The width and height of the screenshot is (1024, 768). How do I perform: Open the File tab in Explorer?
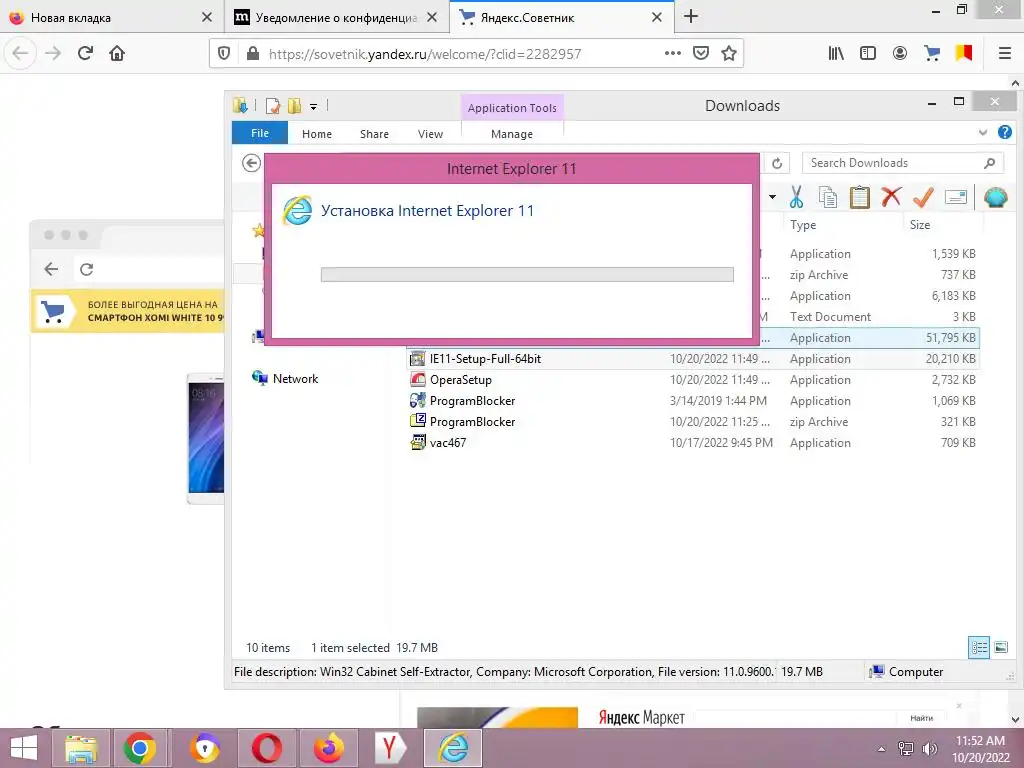pyautogui.click(x=260, y=133)
